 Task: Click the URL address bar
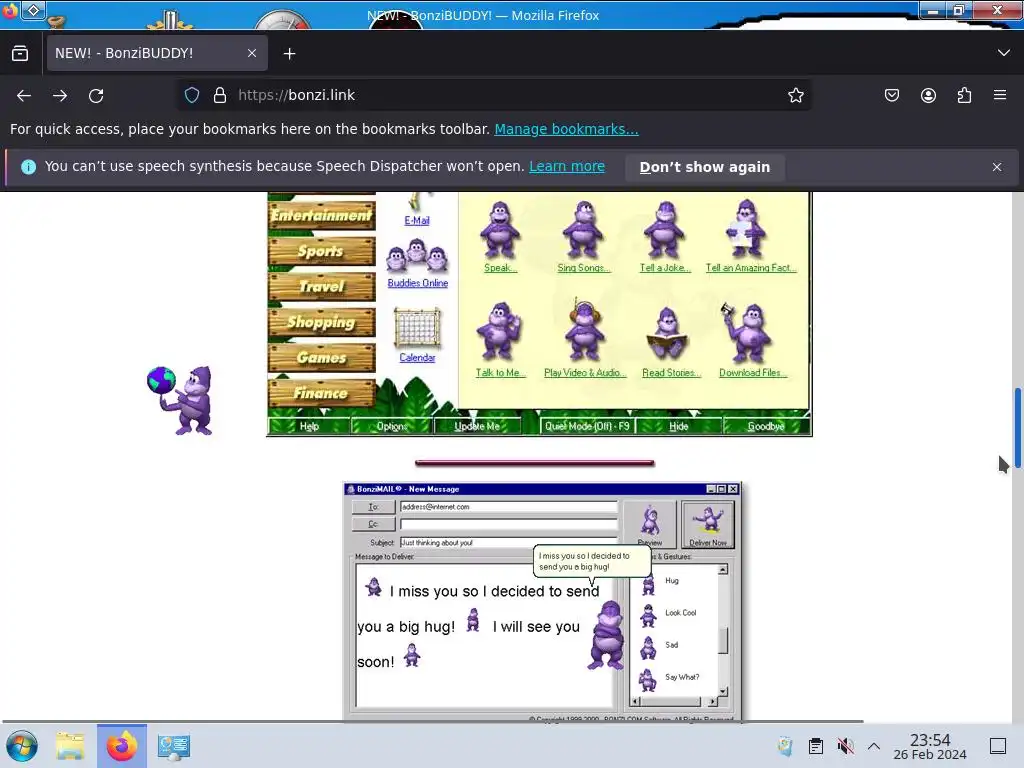pyautogui.click(x=493, y=95)
